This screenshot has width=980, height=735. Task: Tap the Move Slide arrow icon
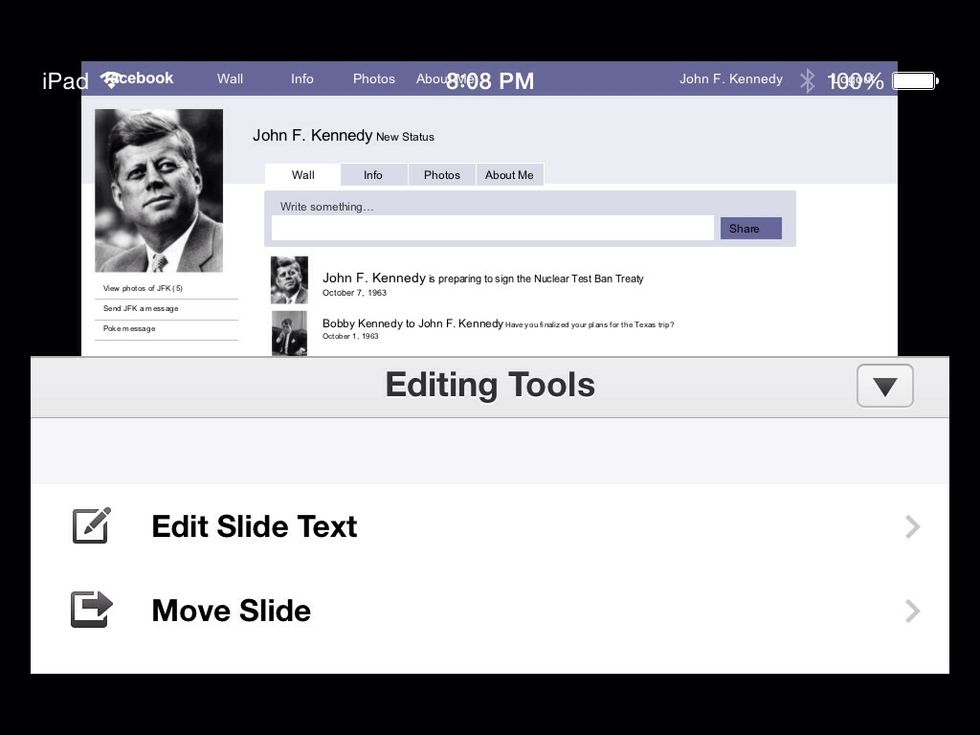91,610
